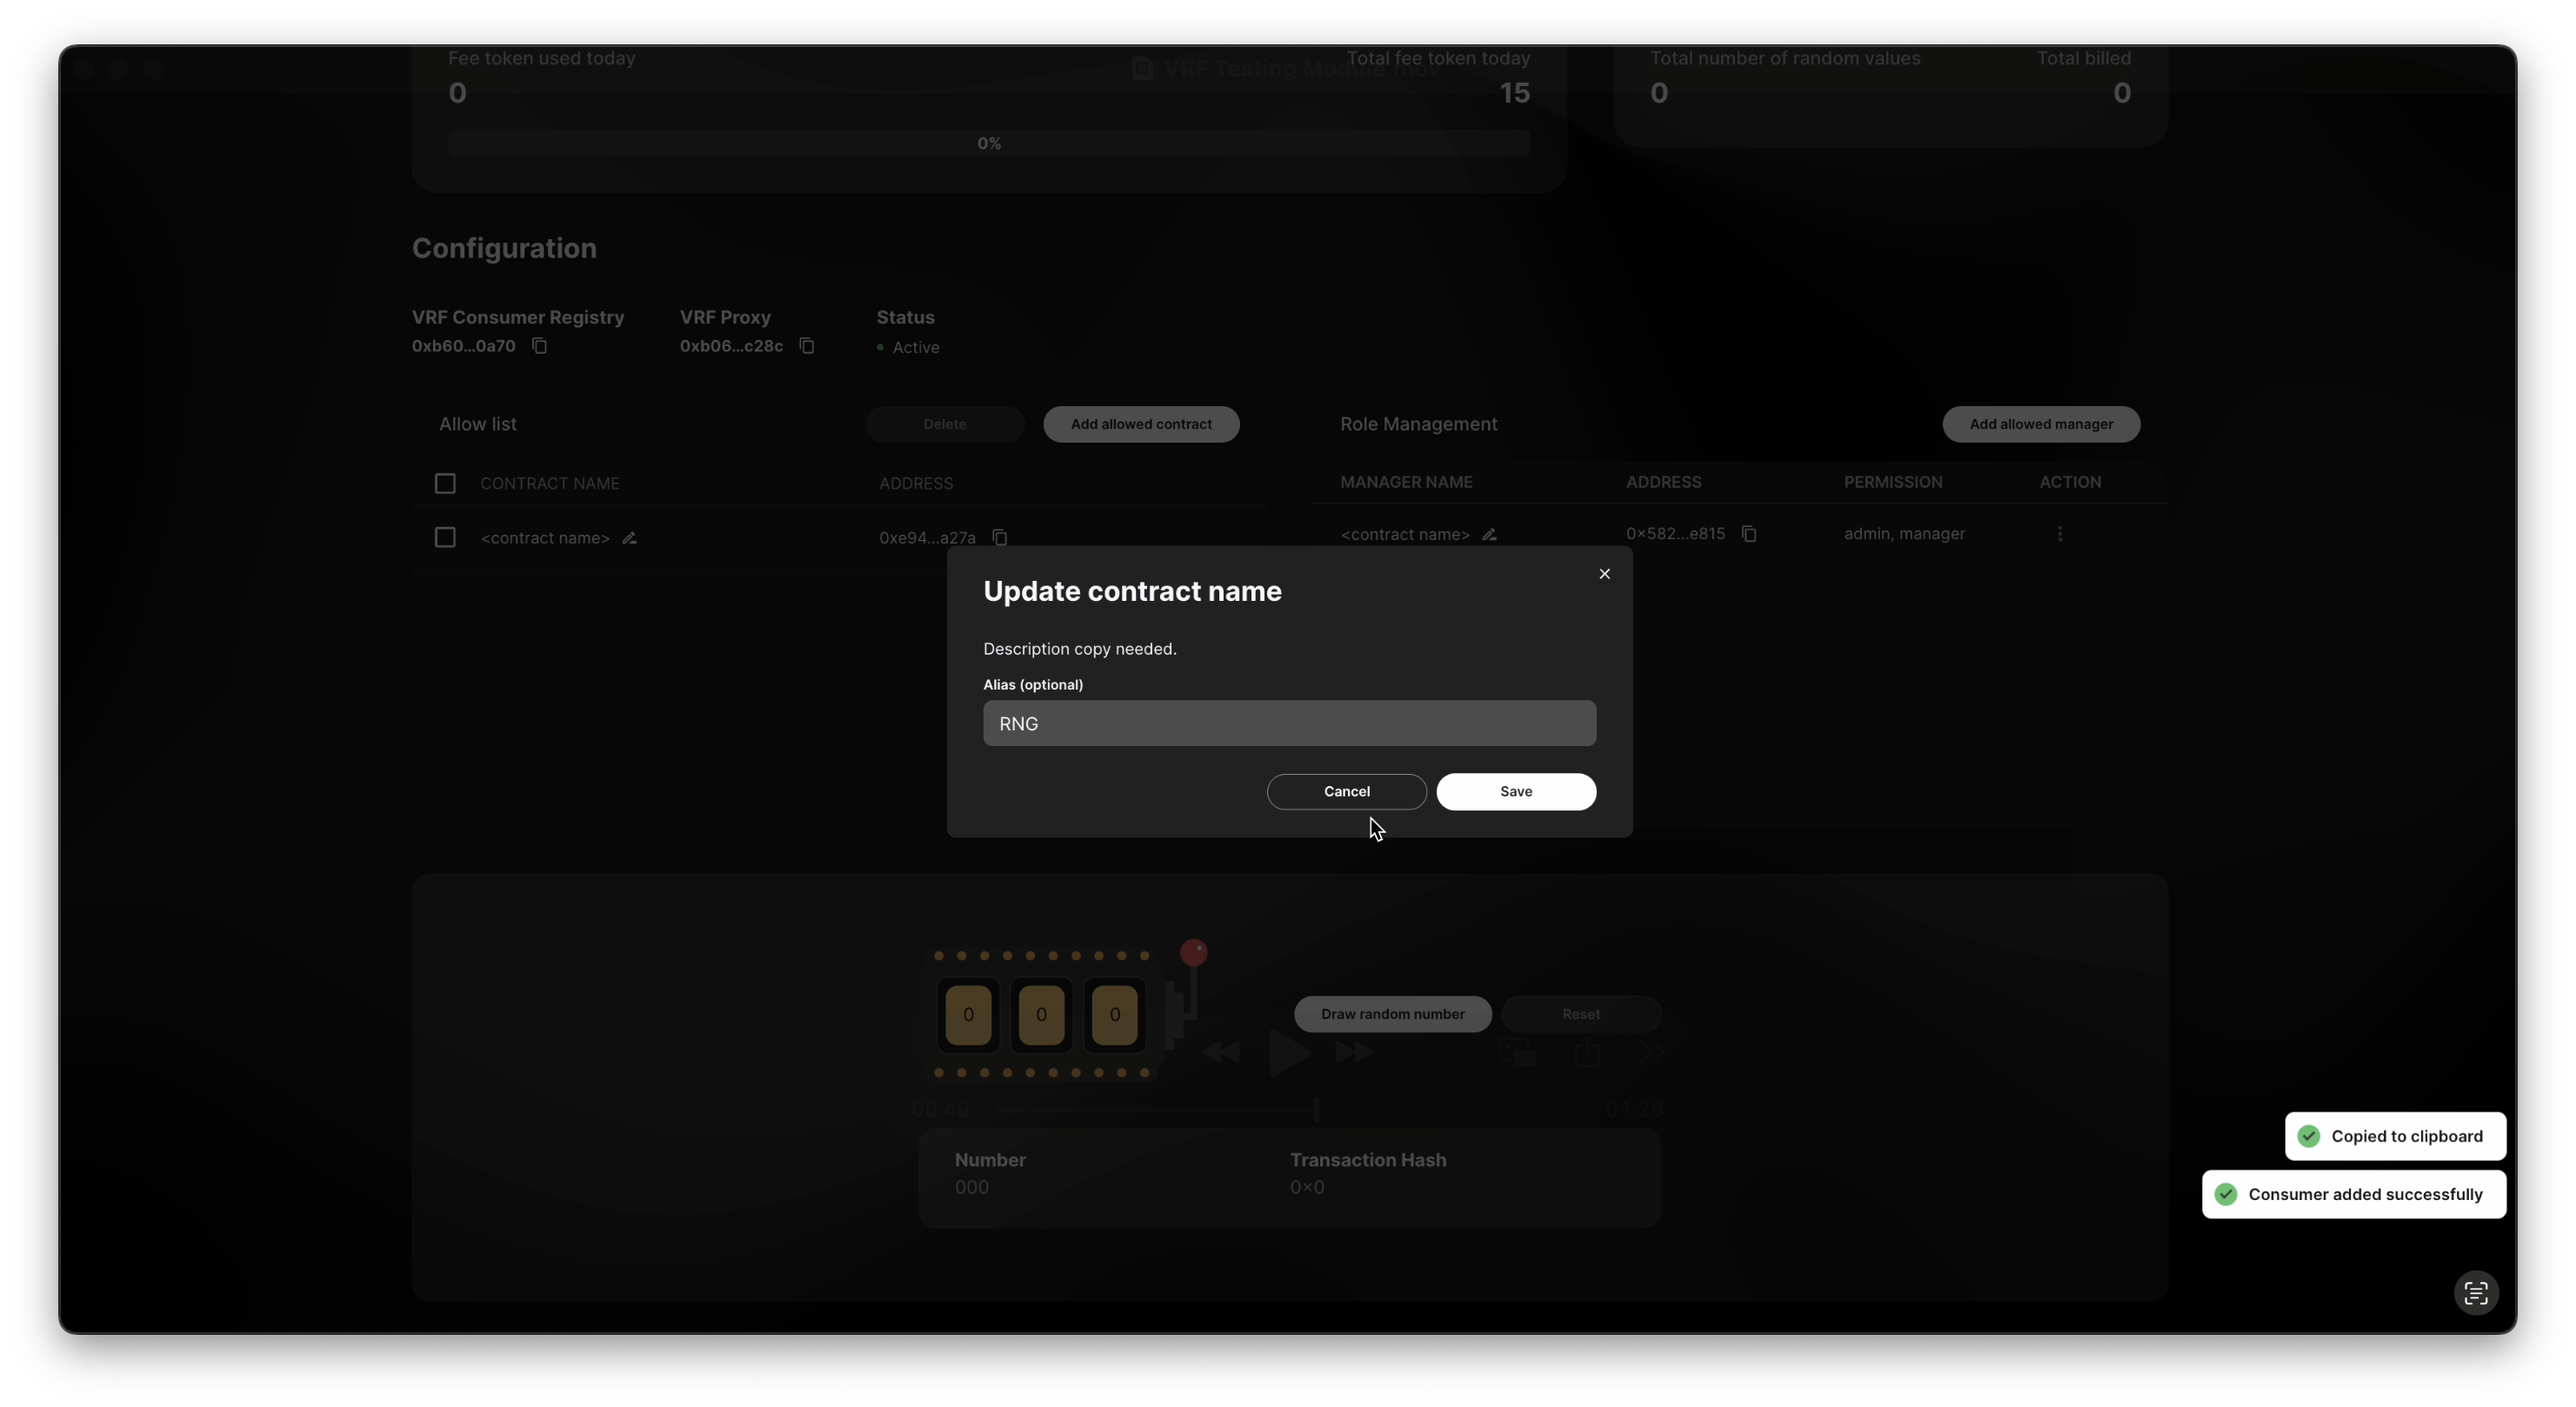Copy the VRF Consumer Registry address

[539, 346]
